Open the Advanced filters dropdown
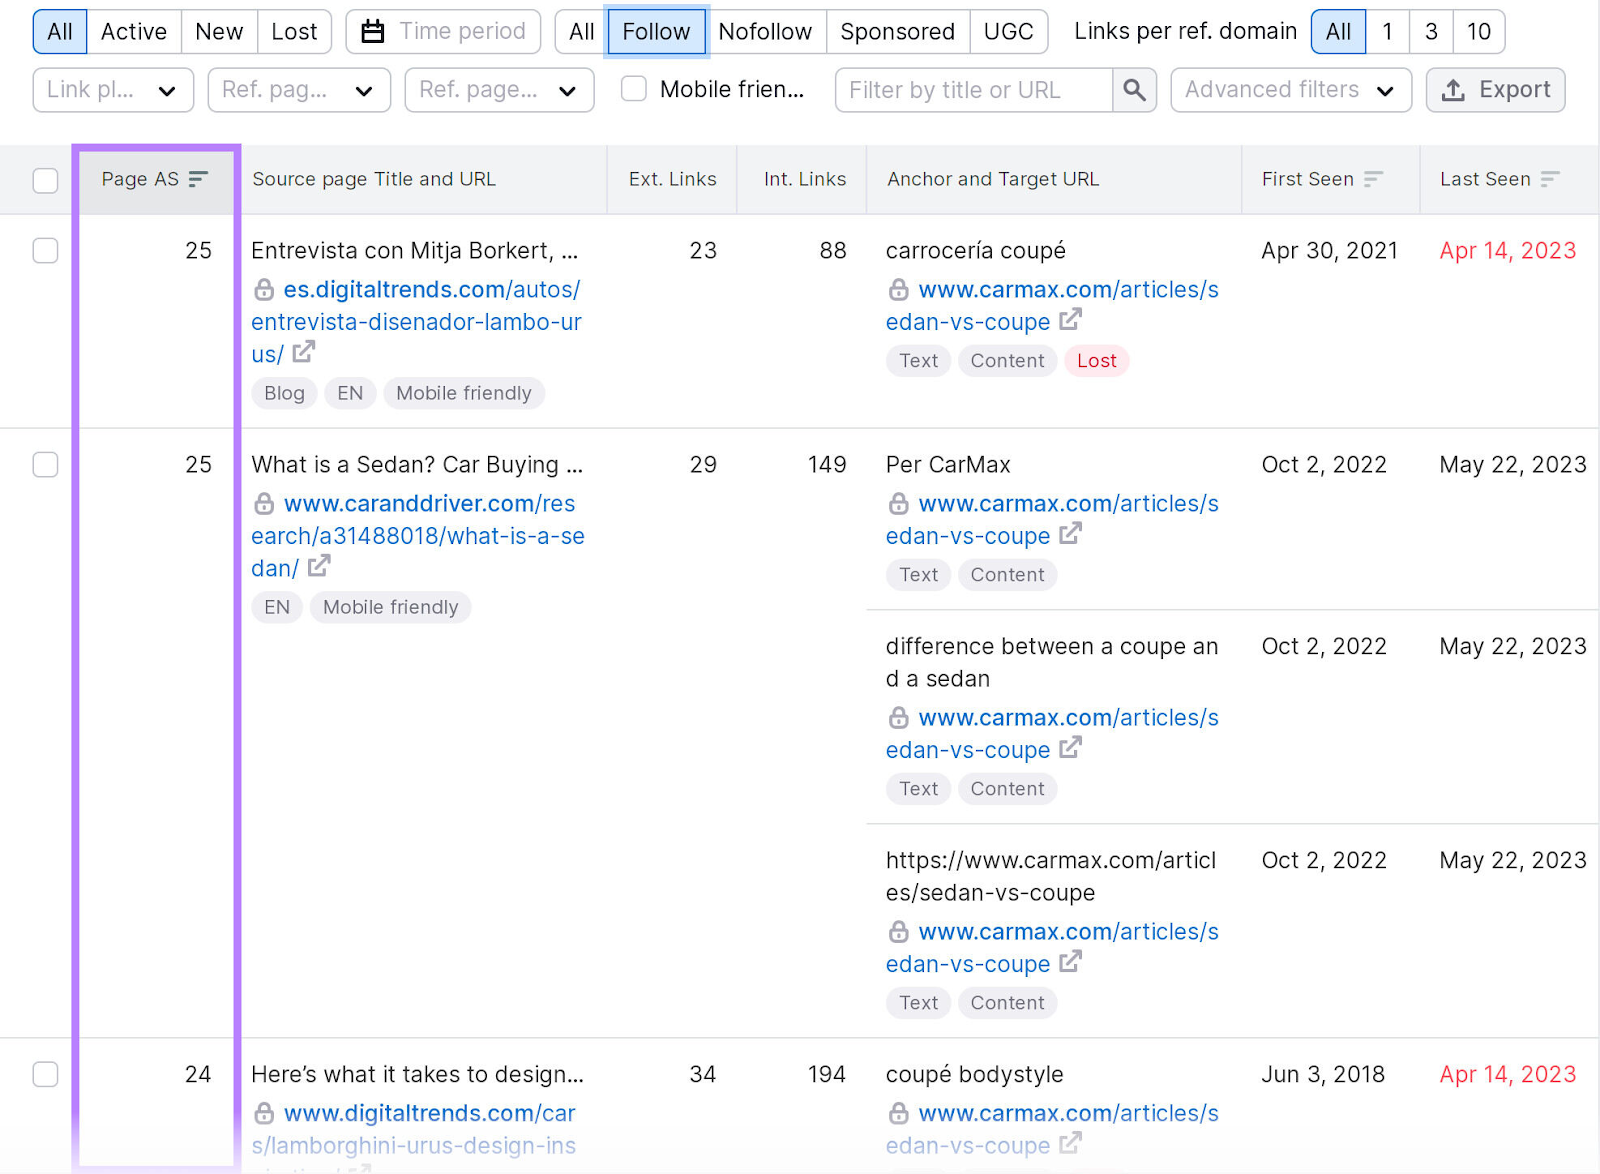 tap(1290, 90)
